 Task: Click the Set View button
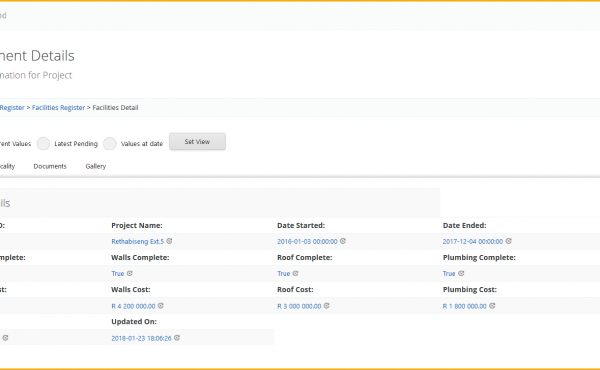pos(197,142)
